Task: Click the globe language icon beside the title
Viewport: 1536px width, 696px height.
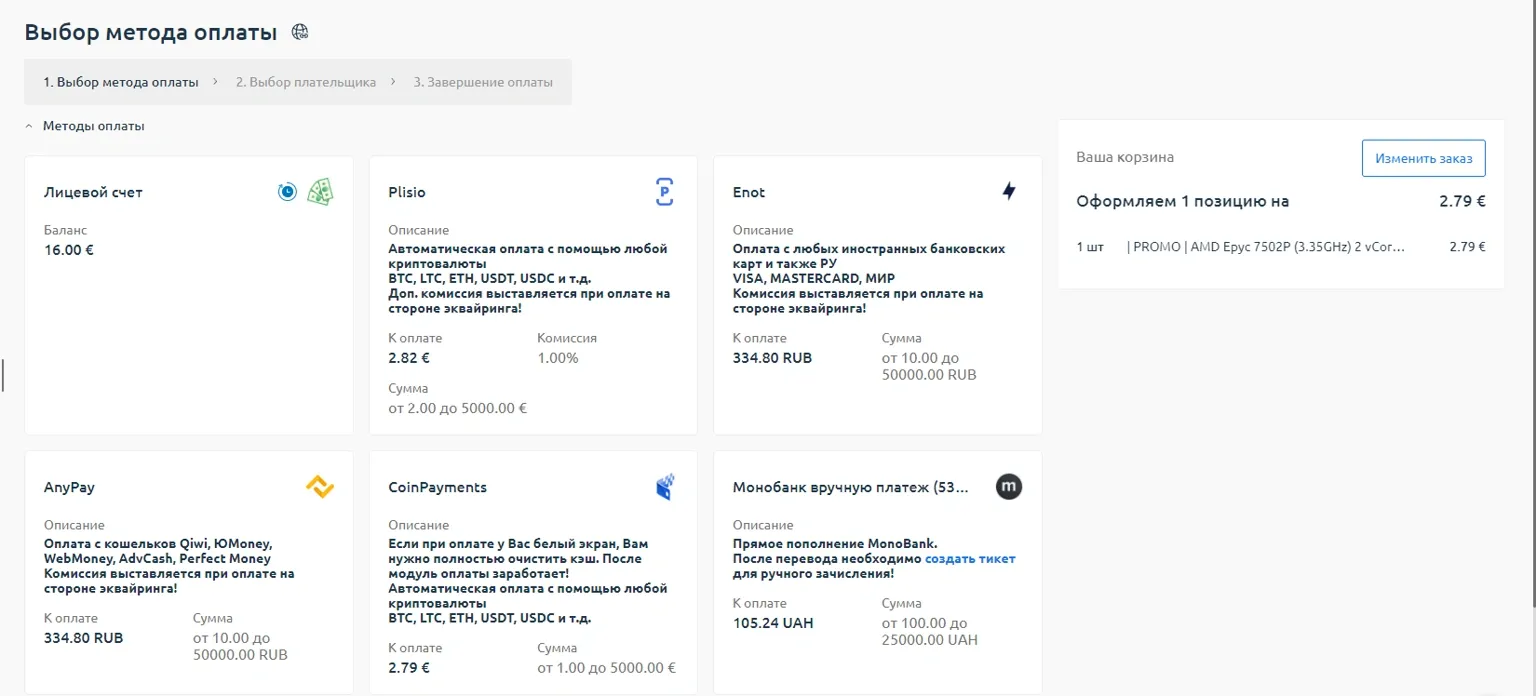Action: 300,32
